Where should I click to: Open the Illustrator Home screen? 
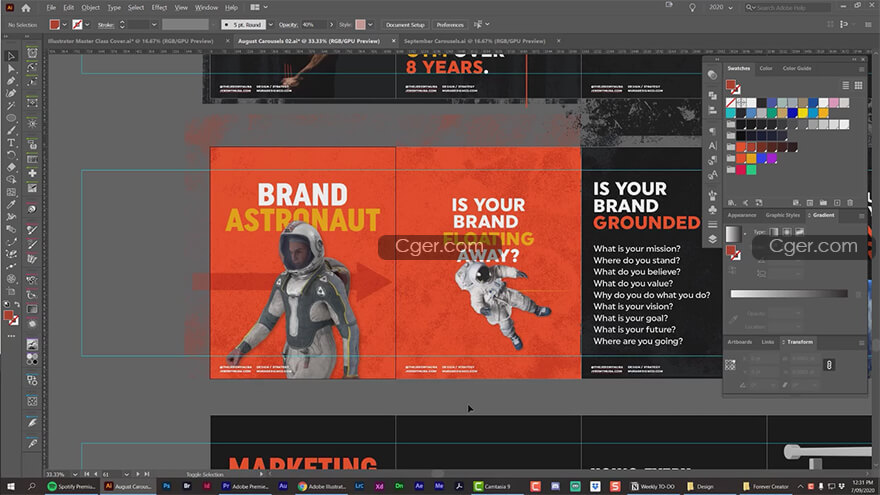click(26, 8)
